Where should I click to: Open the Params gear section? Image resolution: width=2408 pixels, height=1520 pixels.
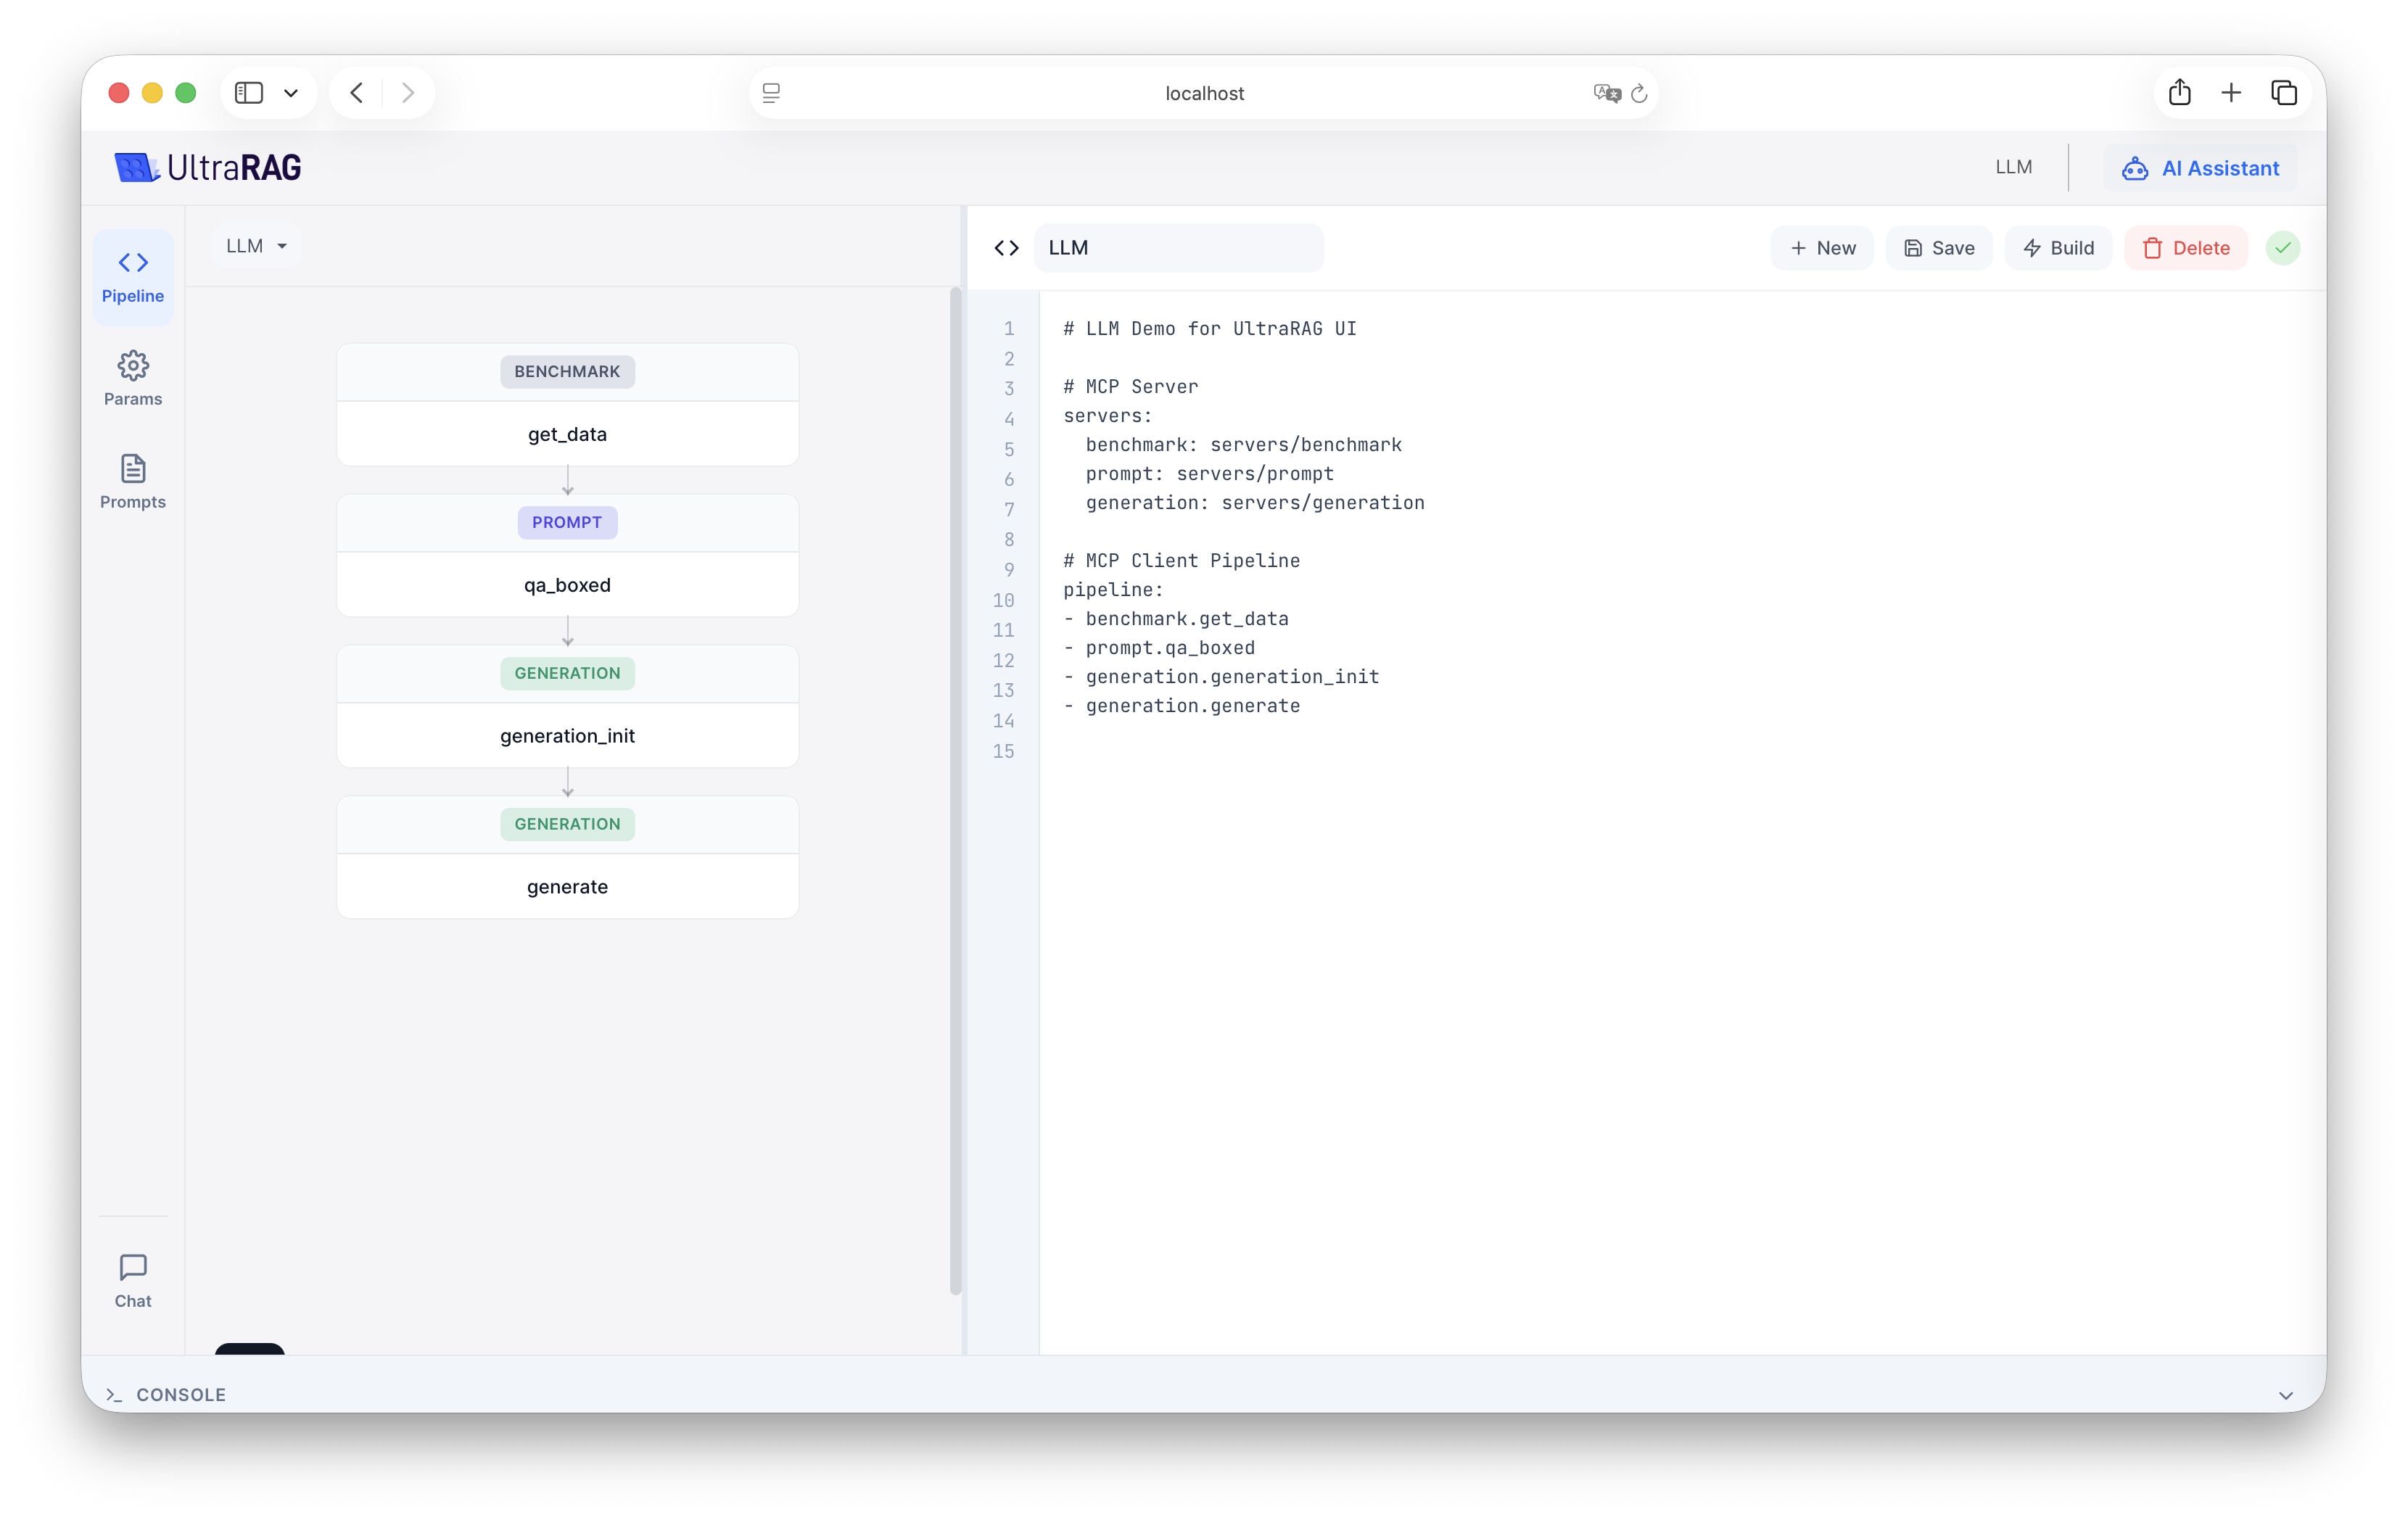pos(133,378)
